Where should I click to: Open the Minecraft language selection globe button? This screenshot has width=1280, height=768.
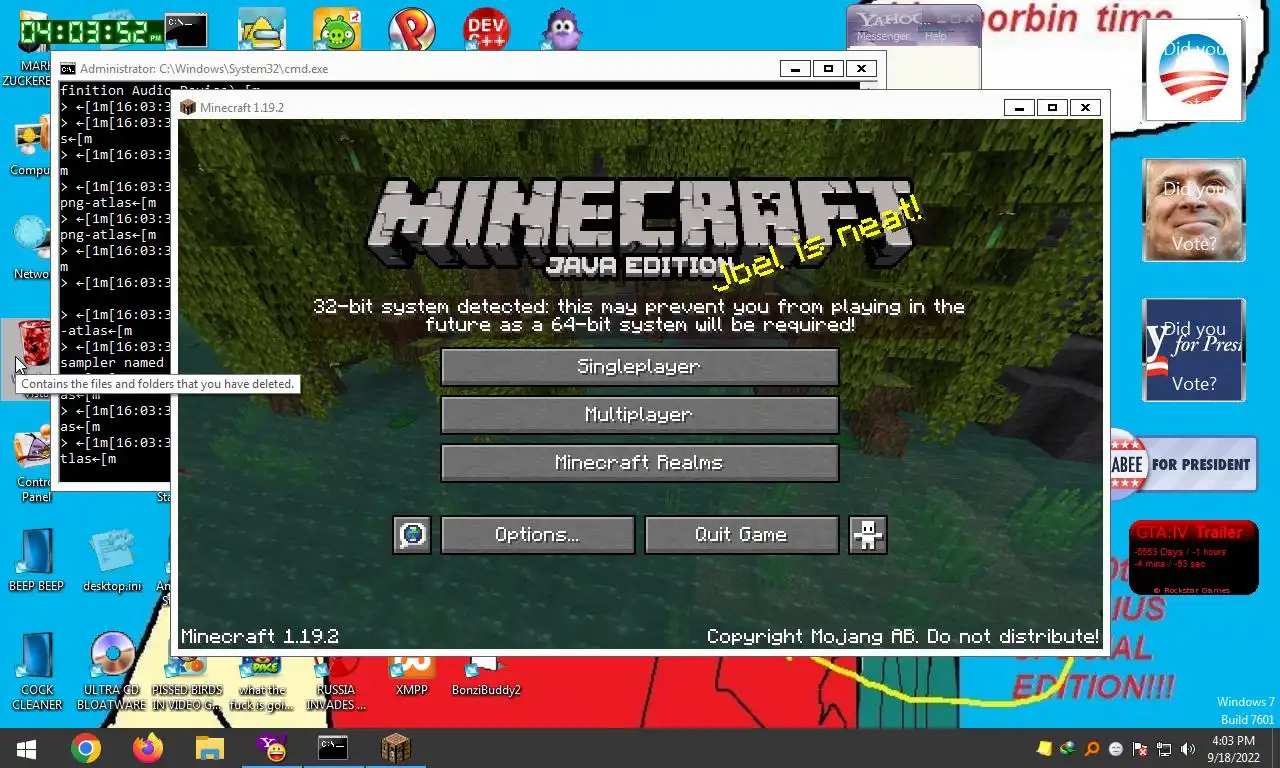tap(412, 535)
